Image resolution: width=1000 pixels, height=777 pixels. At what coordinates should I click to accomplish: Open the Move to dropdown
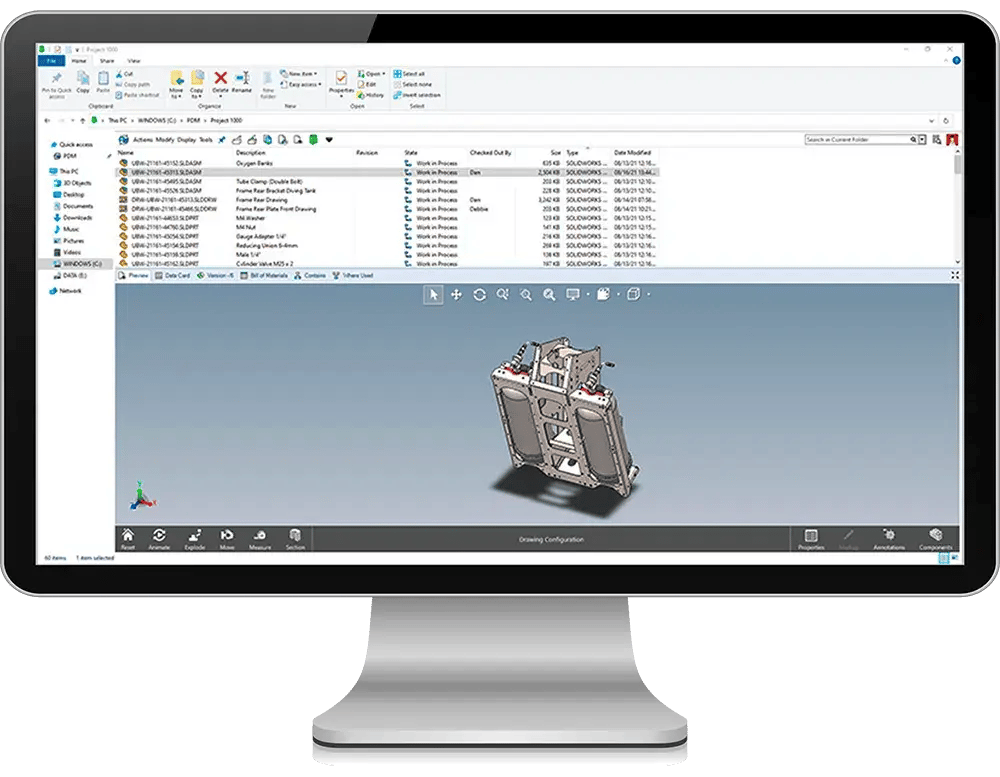click(x=176, y=84)
